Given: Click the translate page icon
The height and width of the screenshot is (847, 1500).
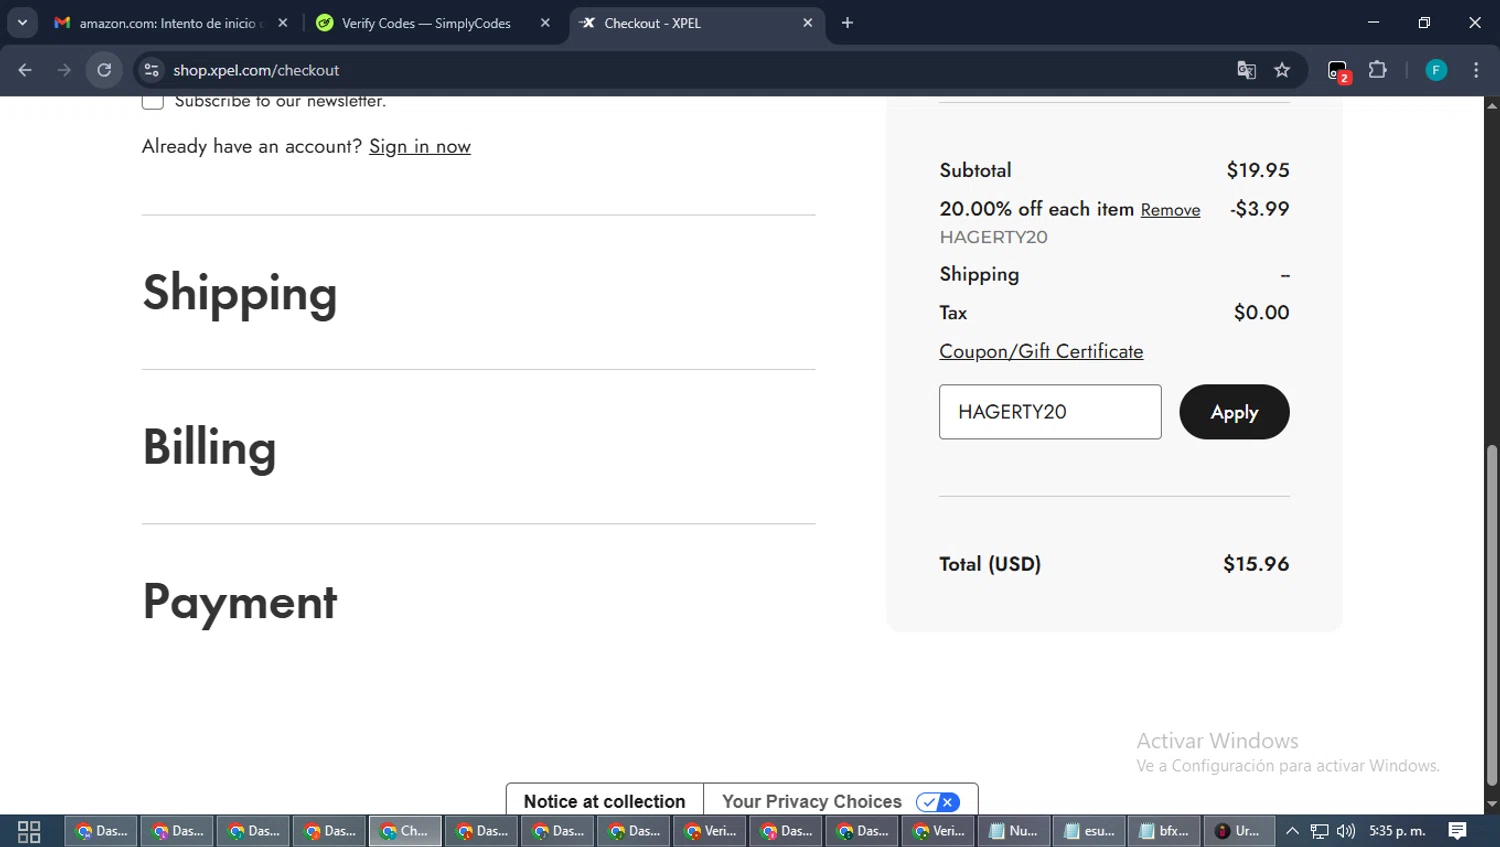Looking at the screenshot, I should (1246, 70).
